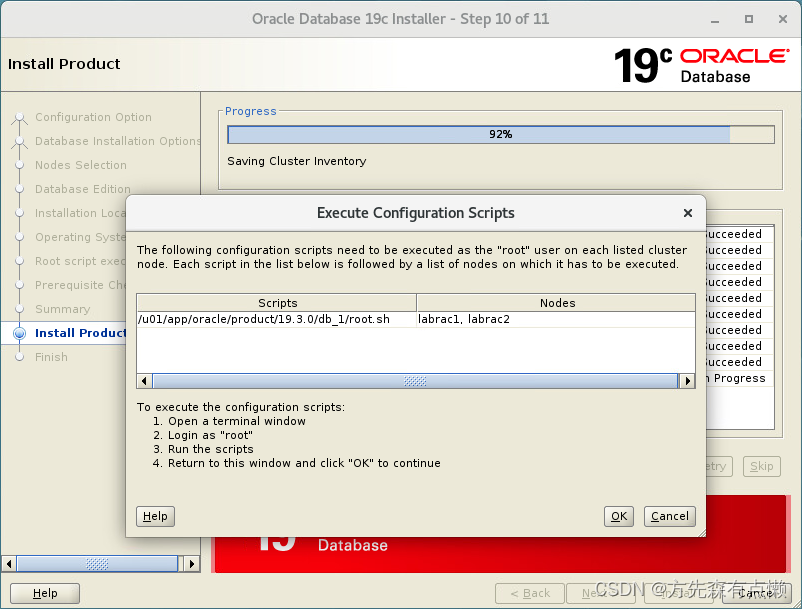Select Install Product step in sidebar

click(x=80, y=333)
